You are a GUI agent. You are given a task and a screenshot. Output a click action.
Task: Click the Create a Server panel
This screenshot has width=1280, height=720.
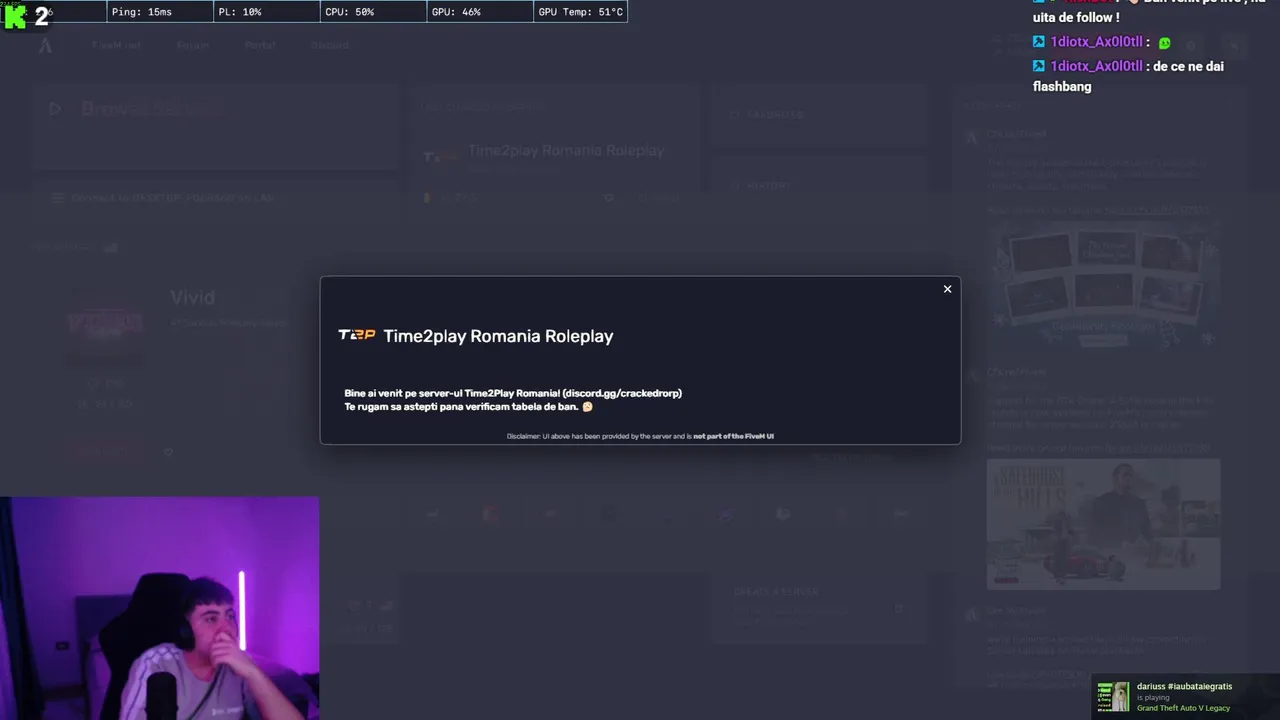click(x=818, y=608)
